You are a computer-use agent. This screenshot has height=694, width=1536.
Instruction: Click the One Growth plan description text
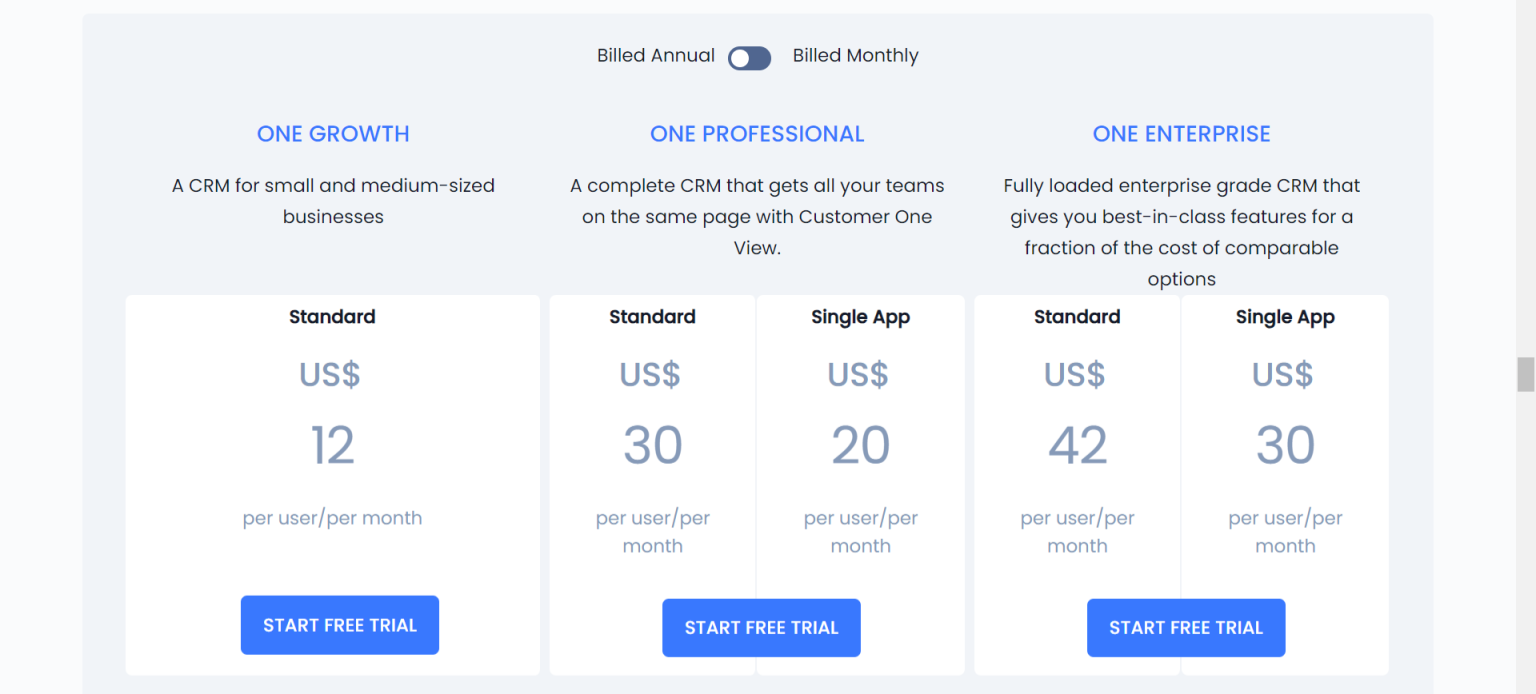point(333,201)
